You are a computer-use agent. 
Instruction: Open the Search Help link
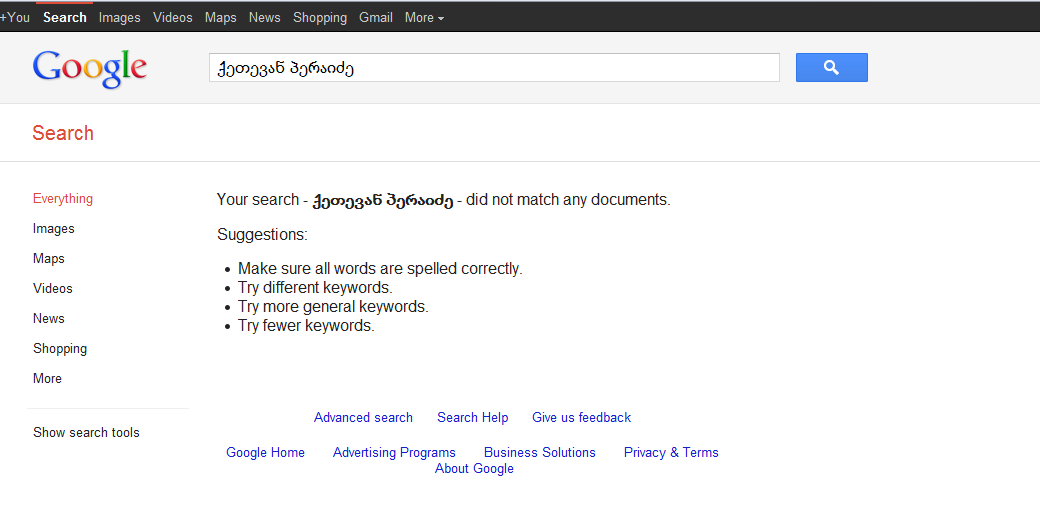coord(472,417)
